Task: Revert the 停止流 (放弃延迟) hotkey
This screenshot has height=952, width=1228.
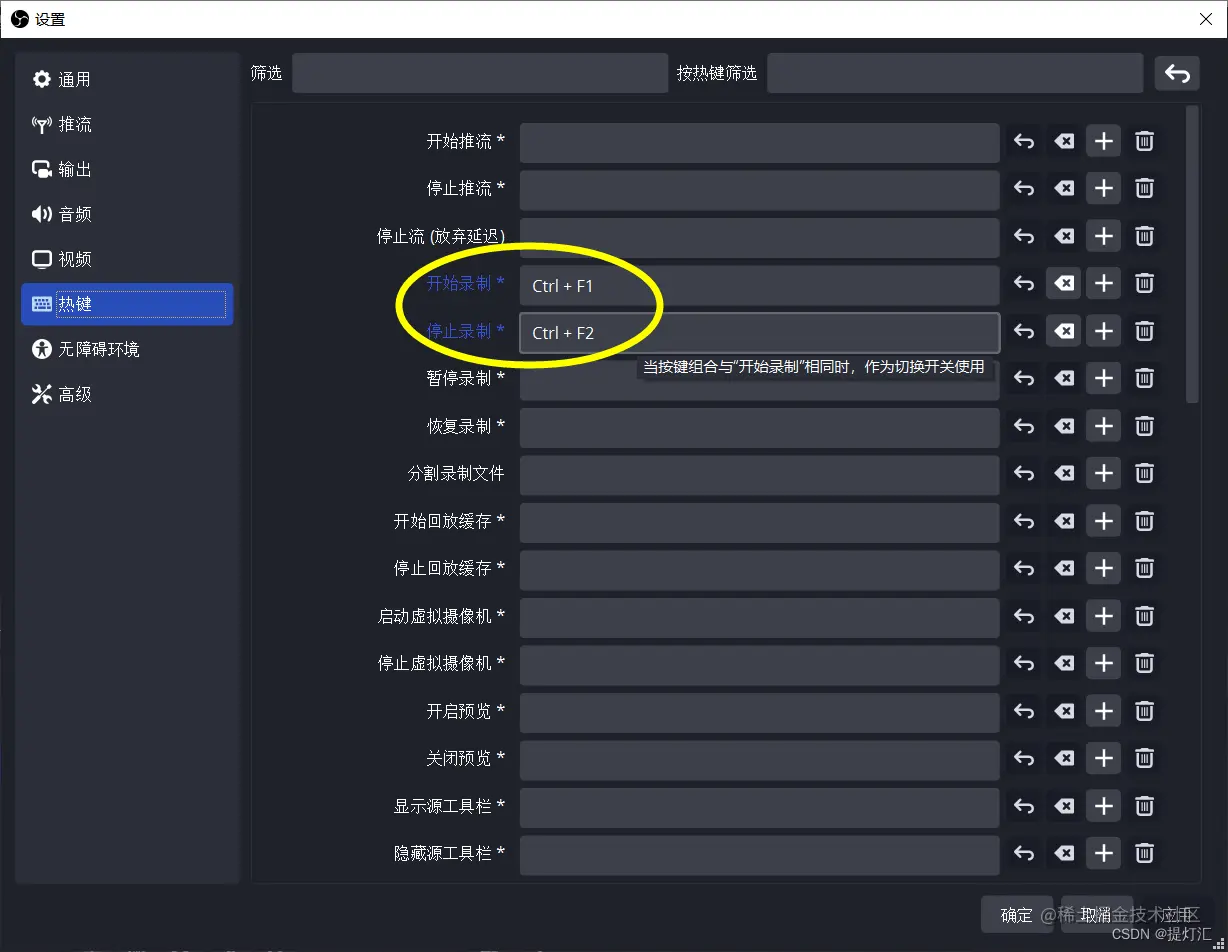Action: pos(1024,237)
